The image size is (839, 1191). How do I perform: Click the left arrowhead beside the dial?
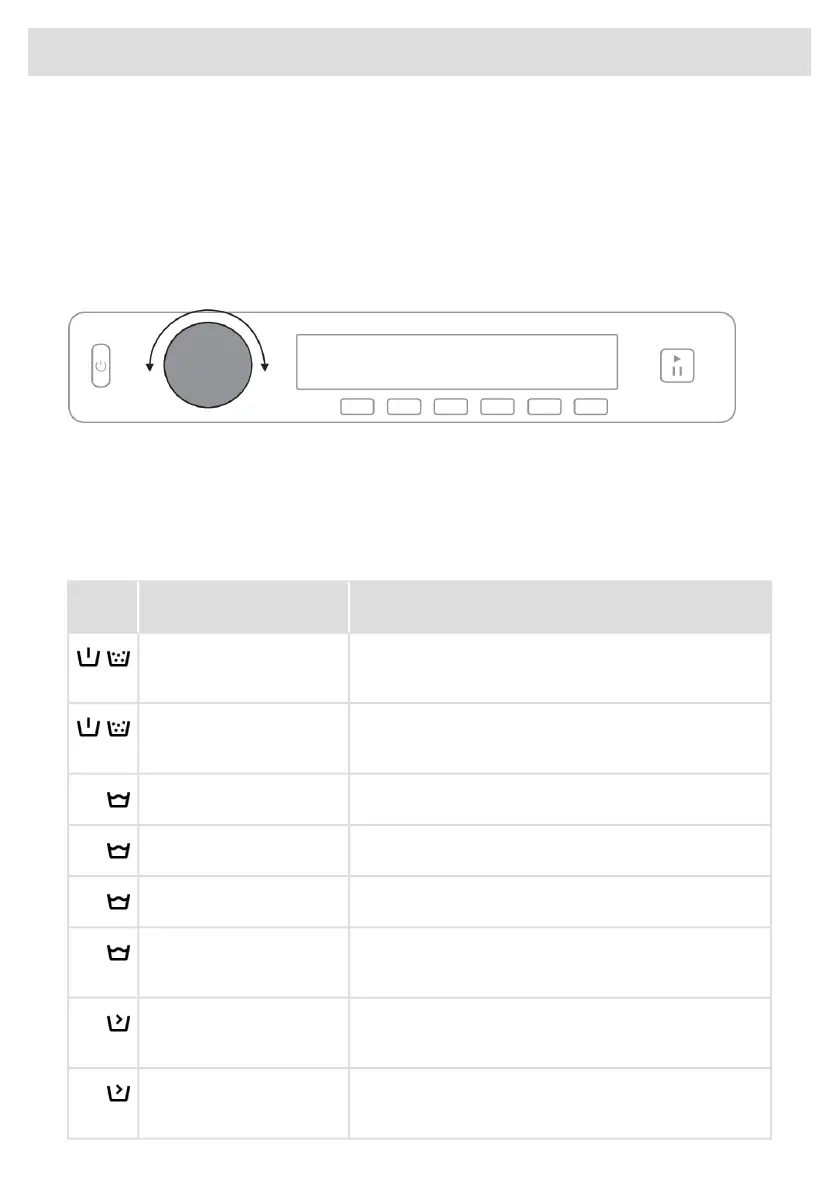click(x=150, y=366)
